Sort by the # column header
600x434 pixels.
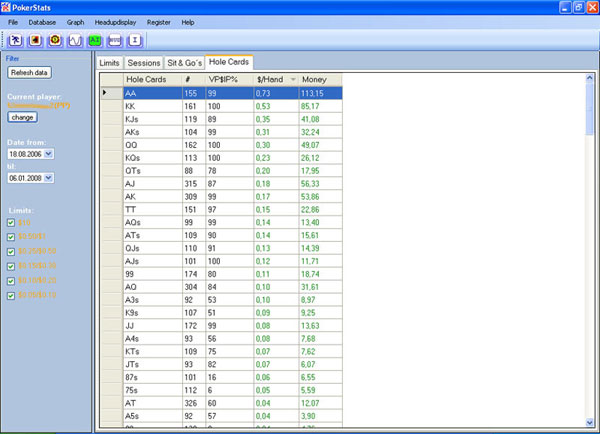pos(194,80)
